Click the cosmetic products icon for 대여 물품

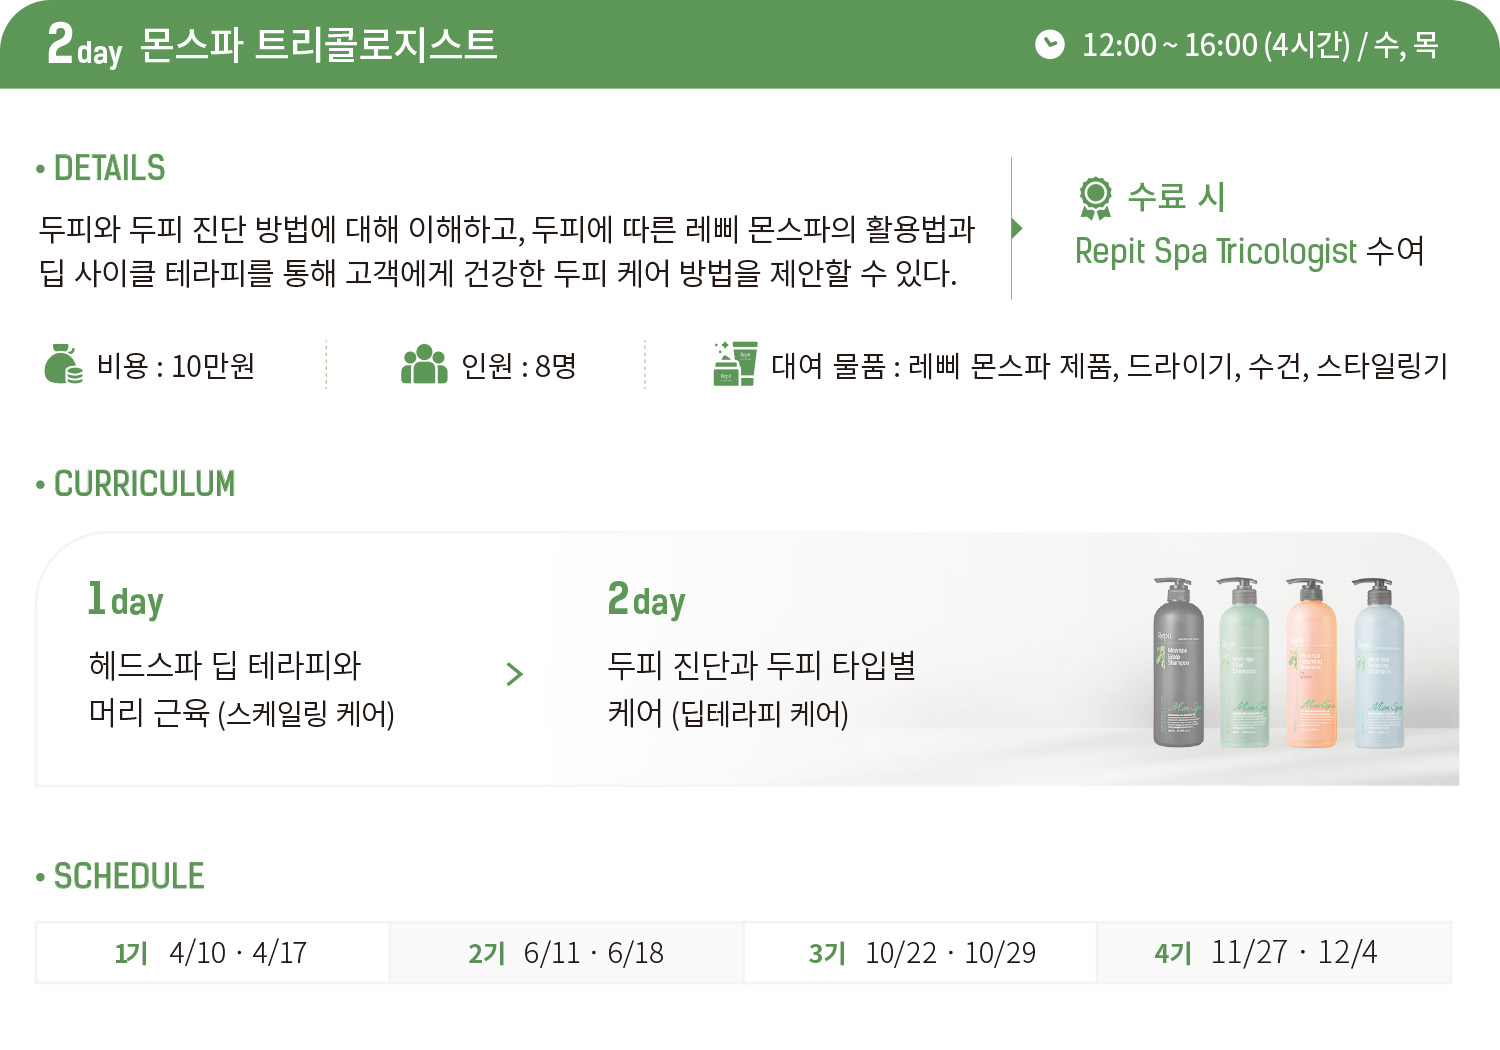tap(735, 364)
